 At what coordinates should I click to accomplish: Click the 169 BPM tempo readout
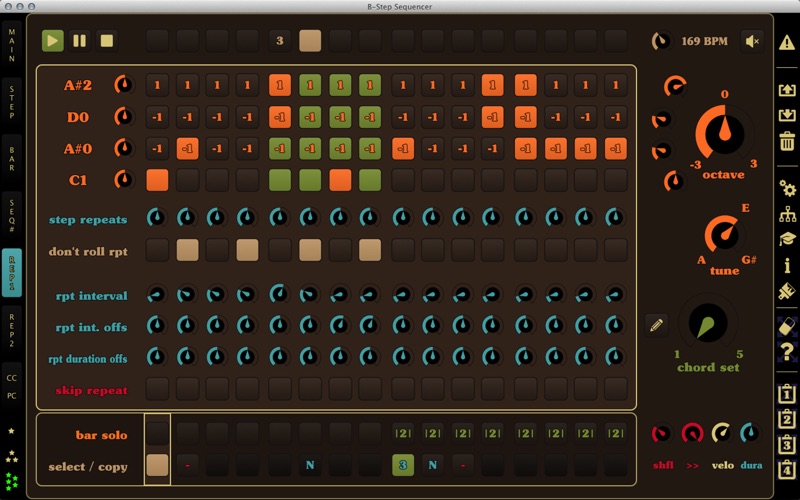pyautogui.click(x=705, y=41)
